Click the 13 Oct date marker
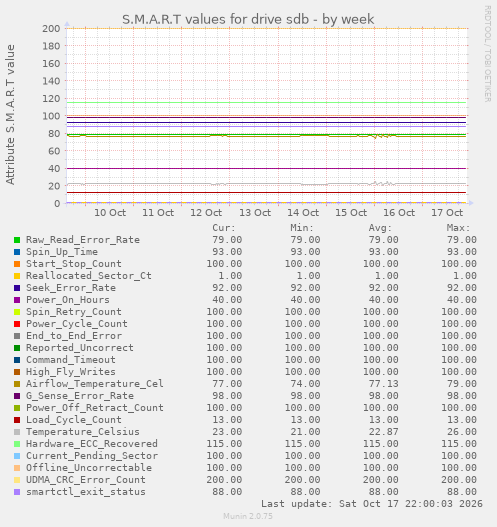The width and height of the screenshot is (497, 527). click(x=255, y=213)
